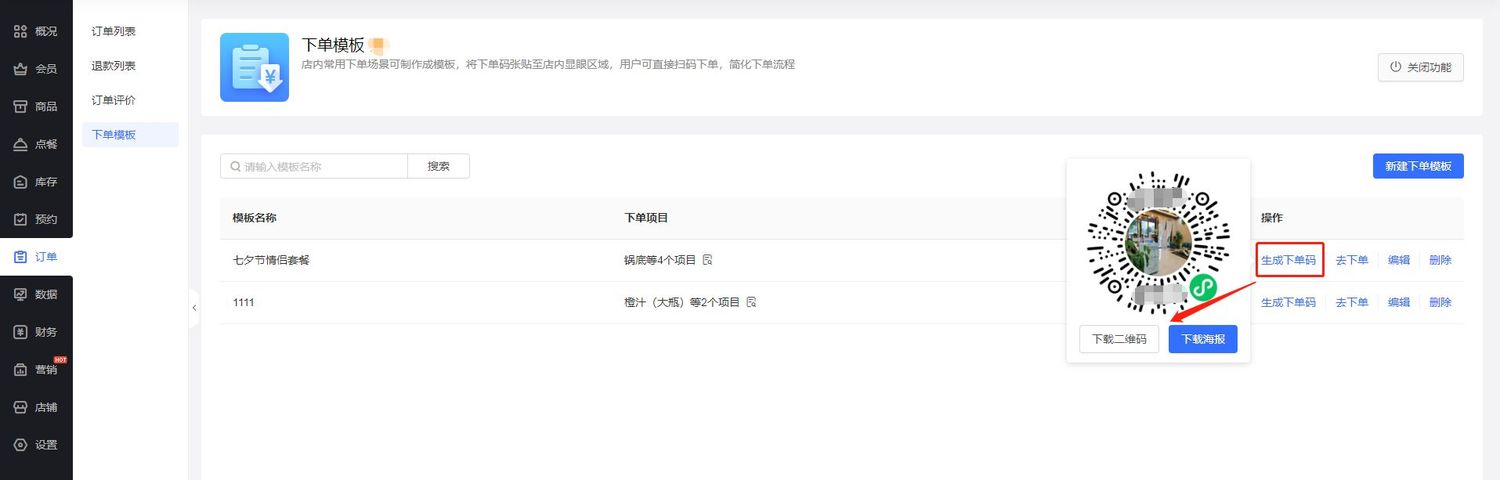
Task: View item details icon beside 橙汁（大瓶）等2个项目
Action: [x=751, y=302]
